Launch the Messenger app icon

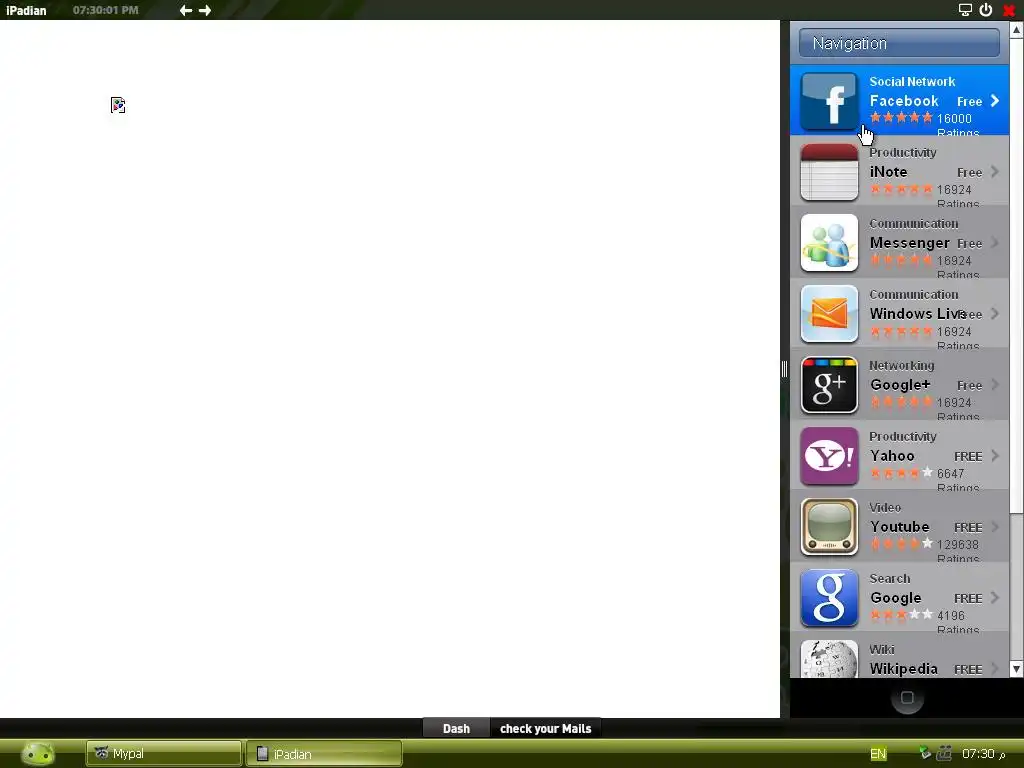pos(829,243)
